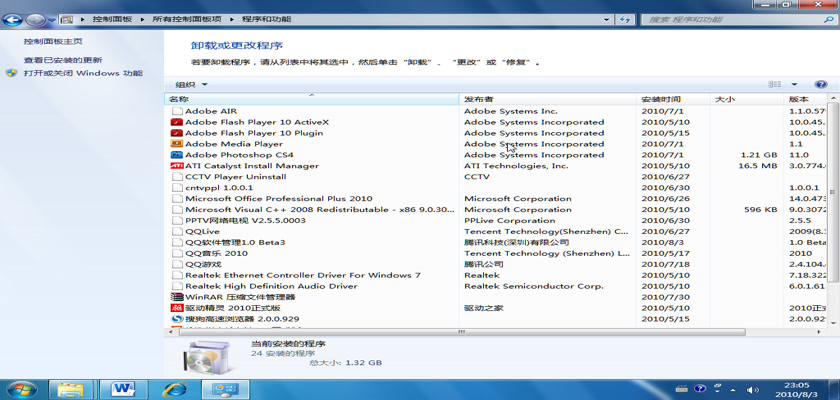Image resolution: width=840 pixels, height=400 pixels.
Task: Click the 控制面板 breadcrumb in address bar
Action: pyautogui.click(x=111, y=19)
